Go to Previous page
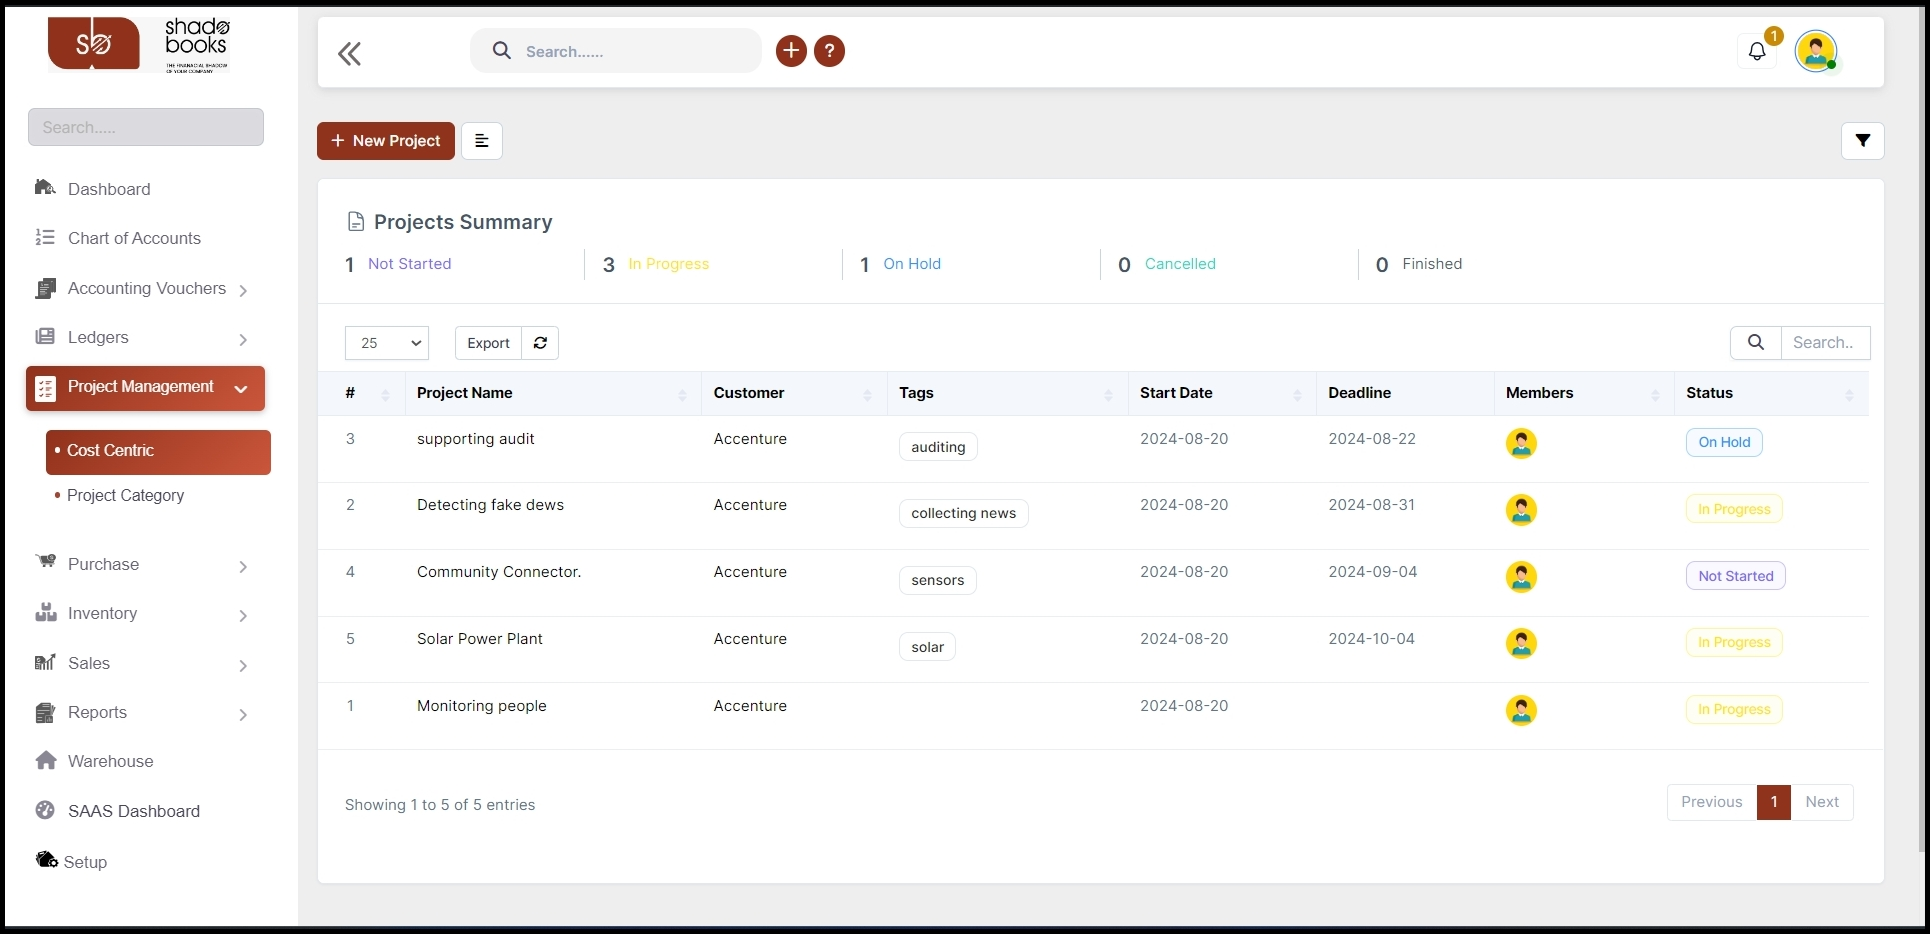 click(x=1711, y=802)
